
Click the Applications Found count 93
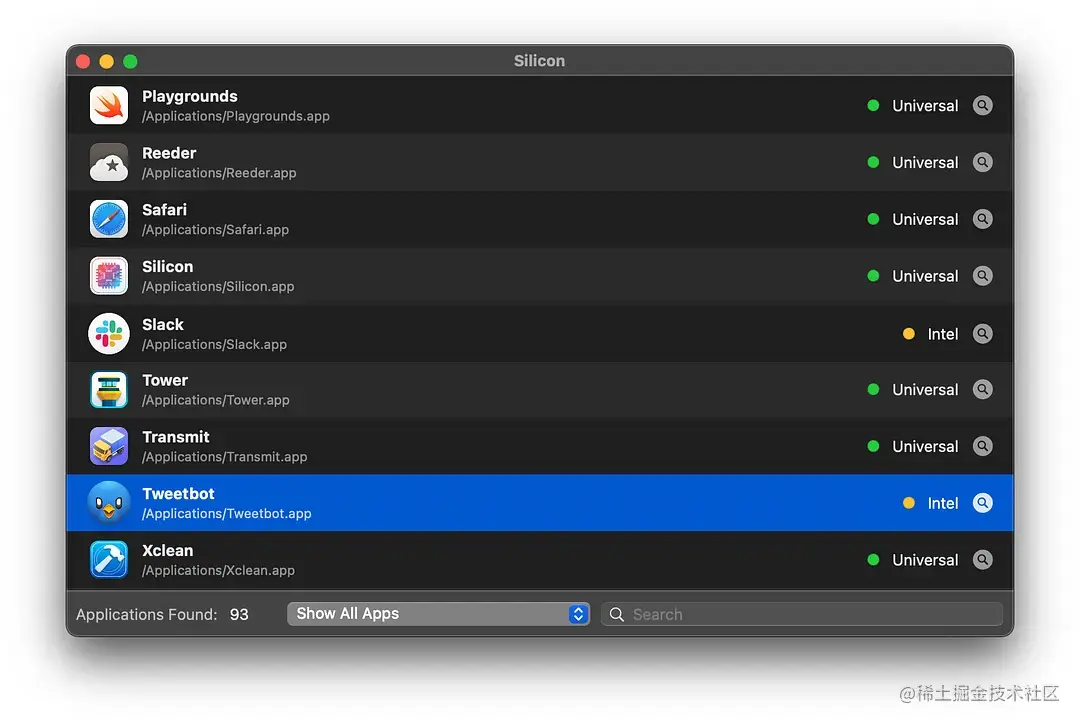click(239, 614)
